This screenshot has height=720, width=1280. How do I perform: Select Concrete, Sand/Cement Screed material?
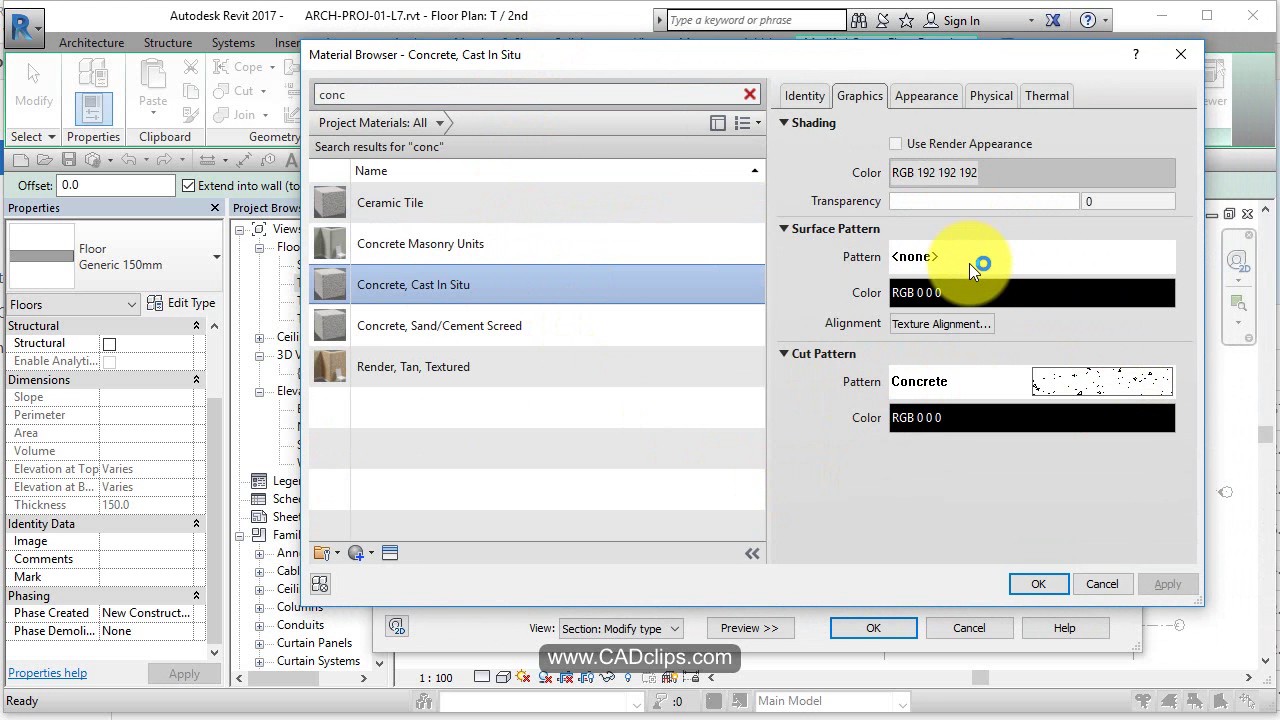(439, 326)
